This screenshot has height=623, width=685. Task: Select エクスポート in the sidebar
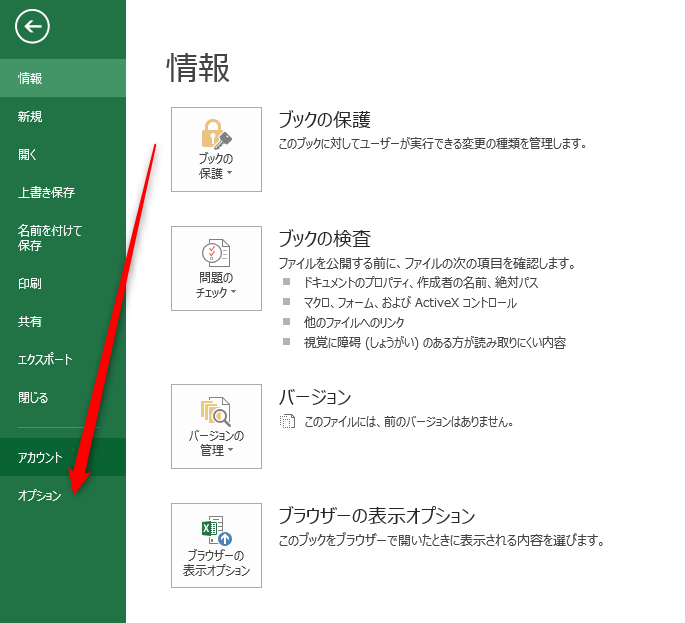pyautogui.click(x=63, y=360)
